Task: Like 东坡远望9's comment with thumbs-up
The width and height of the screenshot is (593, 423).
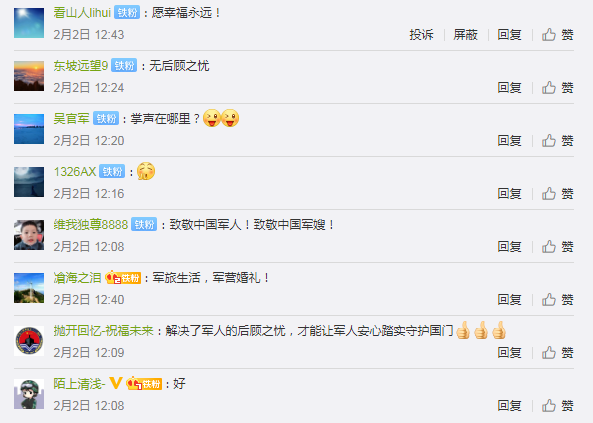Action: [557, 88]
